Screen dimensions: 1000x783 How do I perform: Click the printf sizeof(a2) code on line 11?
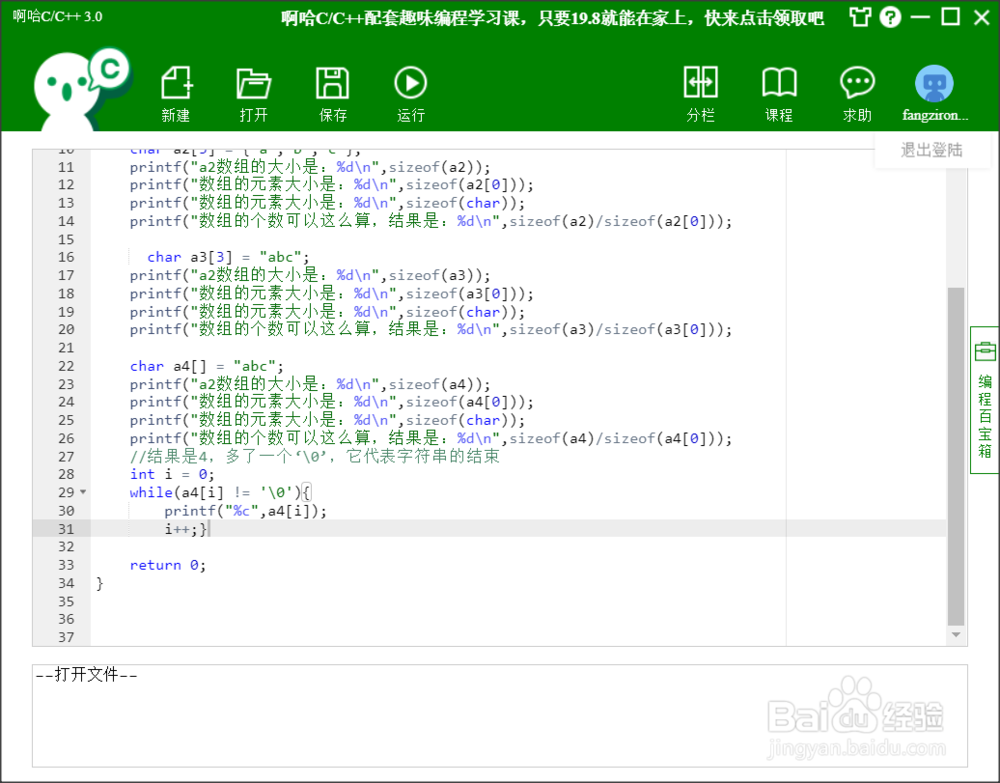tap(310, 167)
